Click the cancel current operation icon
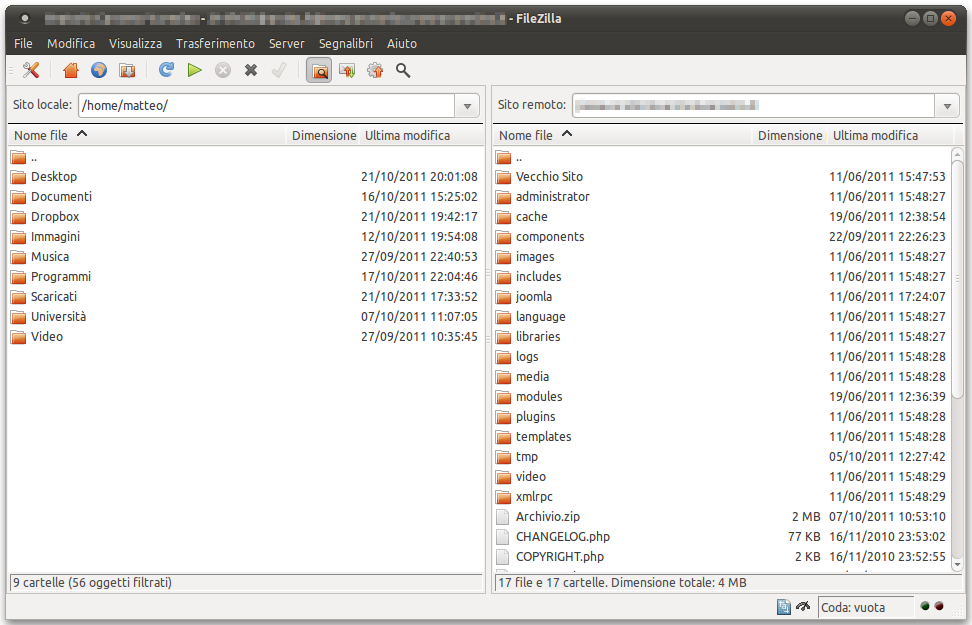 tap(223, 70)
